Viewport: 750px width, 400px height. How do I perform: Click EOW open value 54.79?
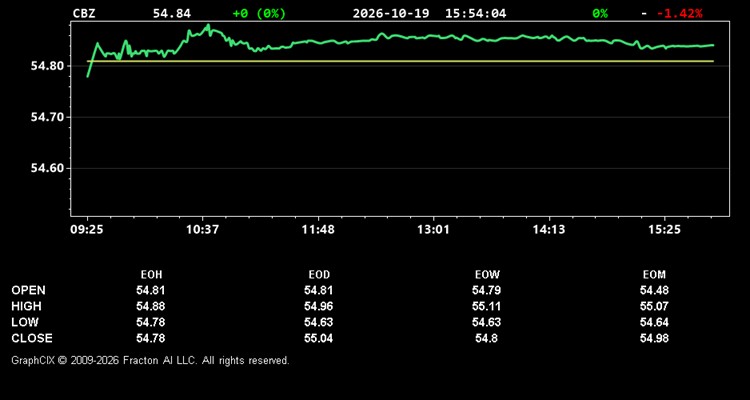tap(486, 290)
